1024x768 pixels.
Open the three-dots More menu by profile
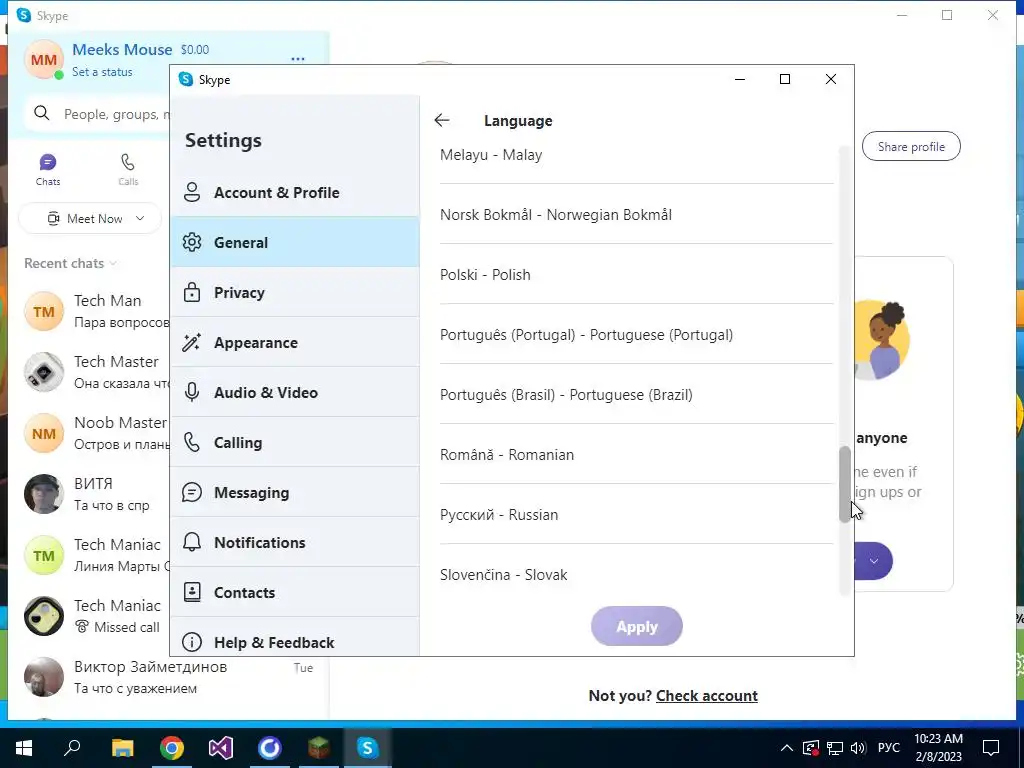pyautogui.click(x=298, y=59)
